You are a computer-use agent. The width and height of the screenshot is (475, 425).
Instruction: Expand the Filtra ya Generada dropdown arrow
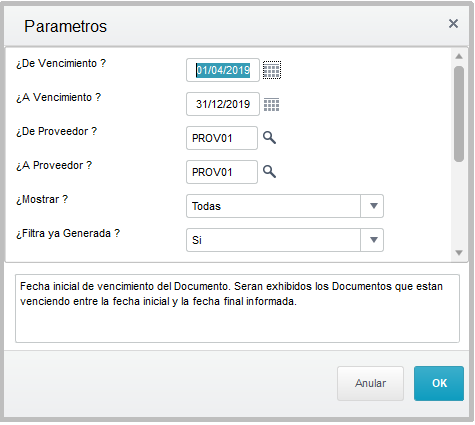(373, 240)
